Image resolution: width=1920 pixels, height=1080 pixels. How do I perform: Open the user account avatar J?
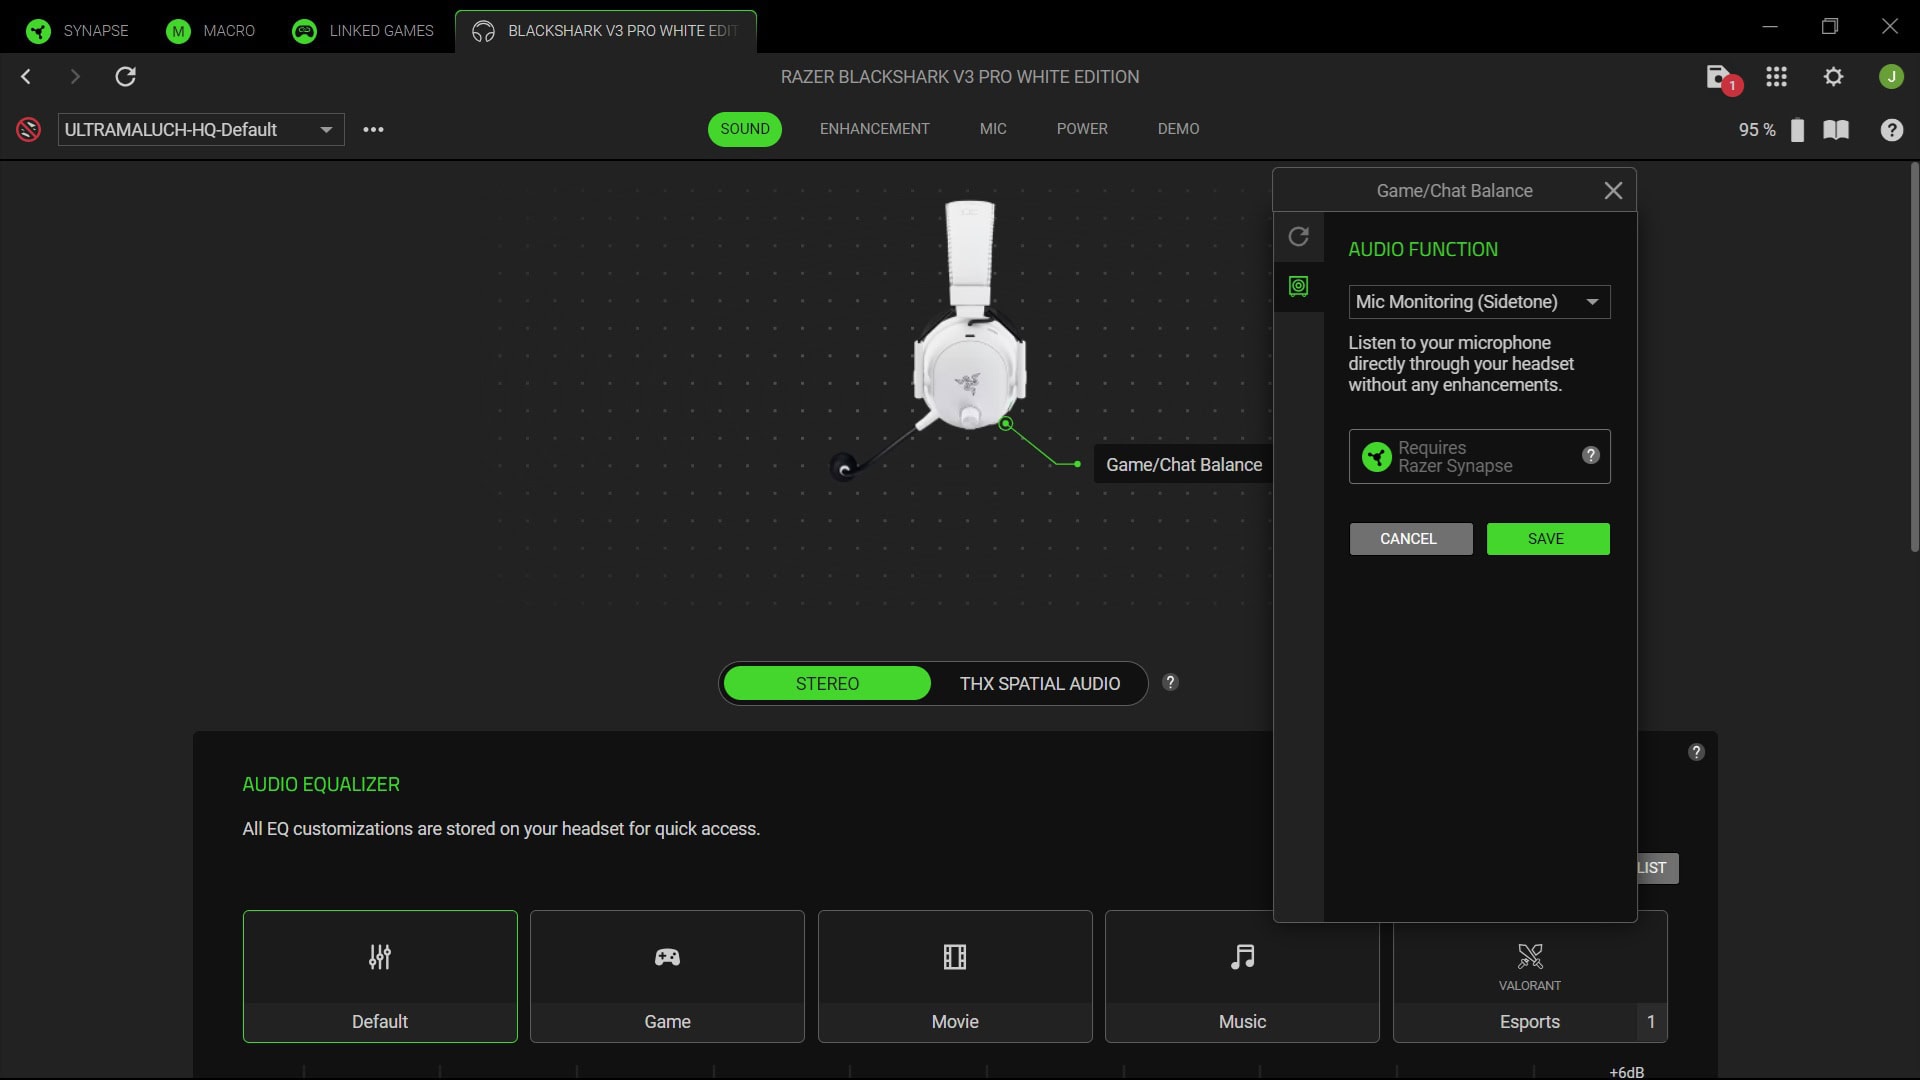click(1891, 77)
